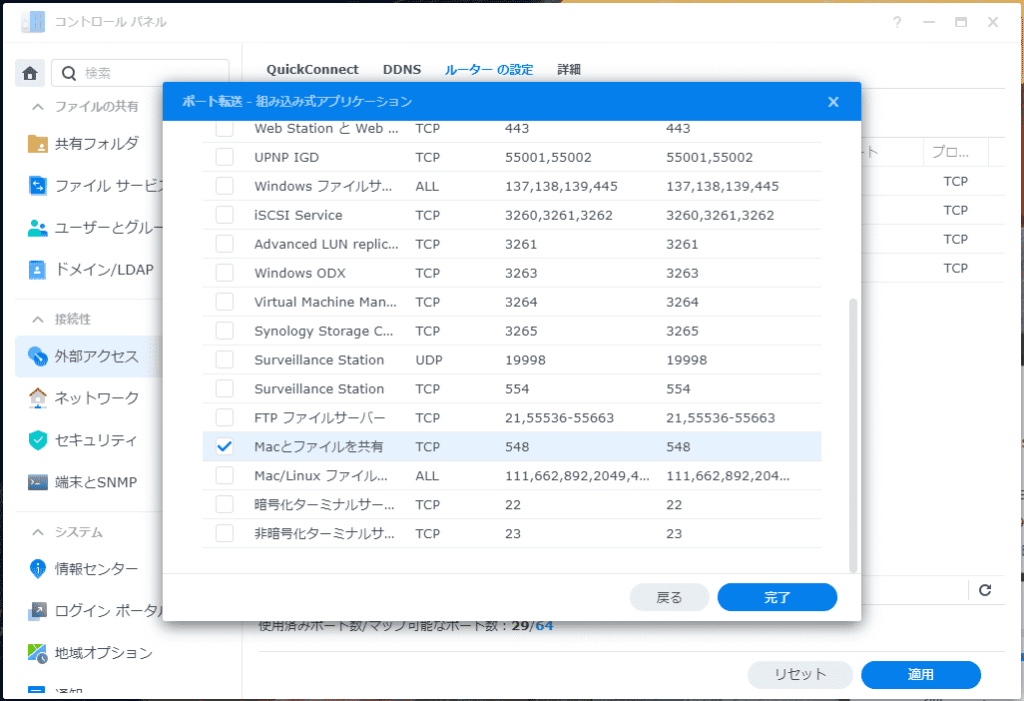Open the ネットワーク house icon
Viewport: 1024px width, 701px height.
[37, 398]
